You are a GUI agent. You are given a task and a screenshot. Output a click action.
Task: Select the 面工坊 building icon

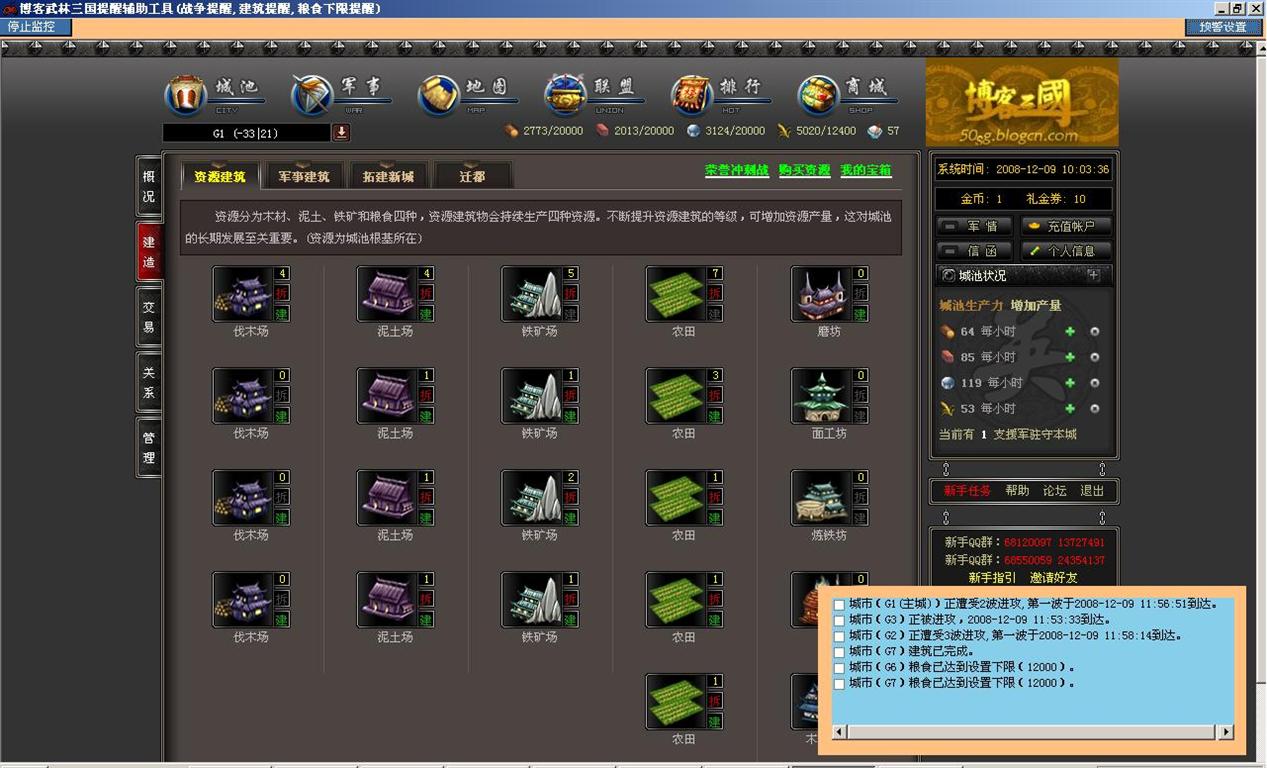[819, 396]
